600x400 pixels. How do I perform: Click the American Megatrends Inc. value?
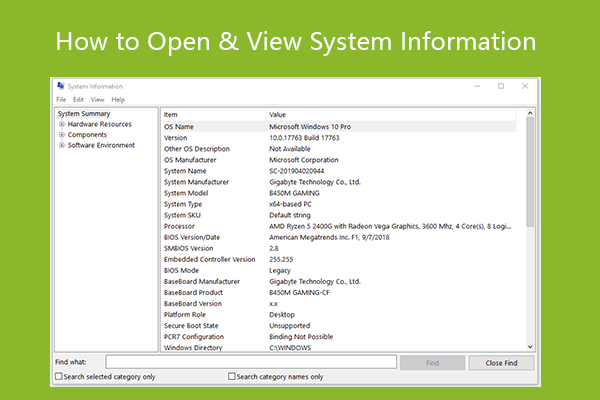(x=329, y=237)
